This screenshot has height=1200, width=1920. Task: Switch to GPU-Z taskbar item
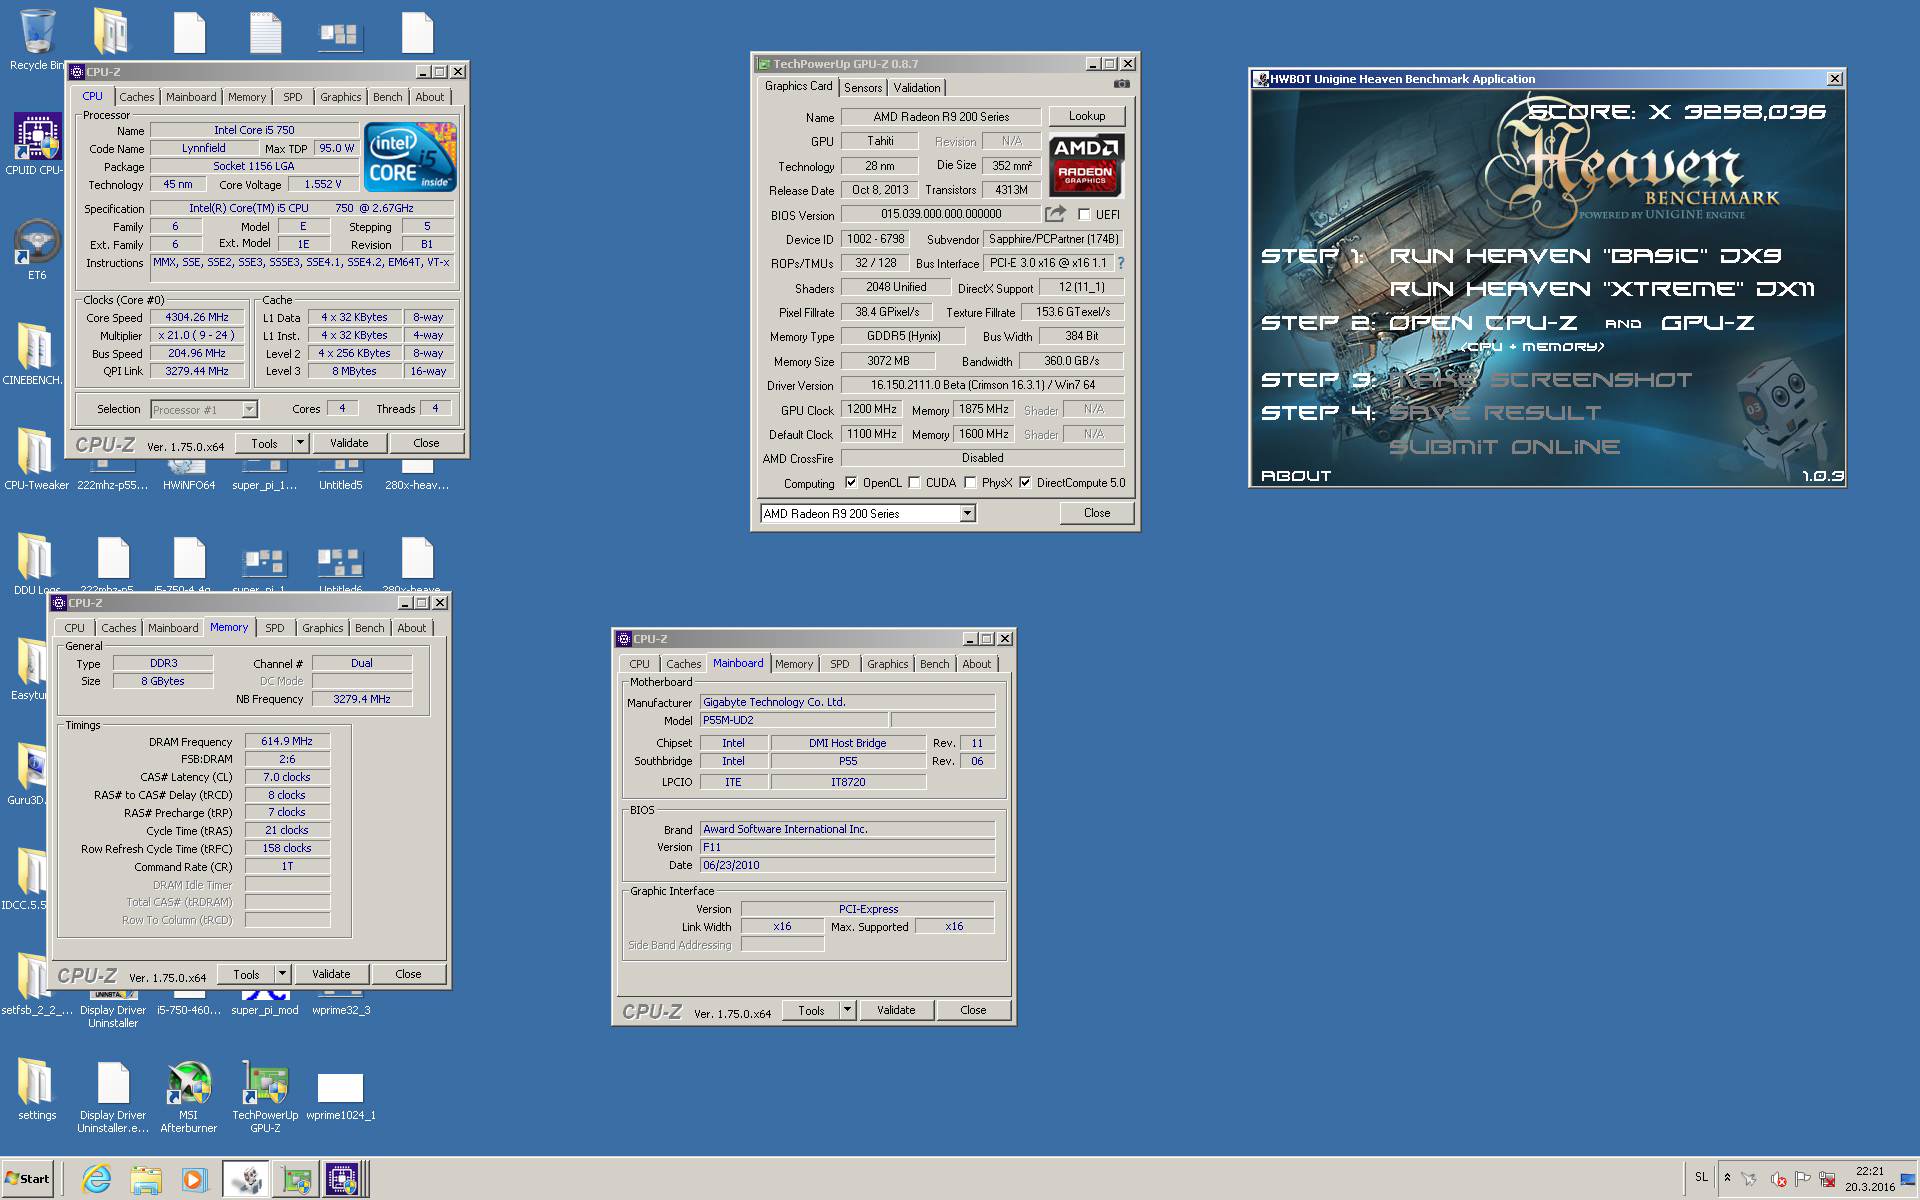pos(297,1179)
